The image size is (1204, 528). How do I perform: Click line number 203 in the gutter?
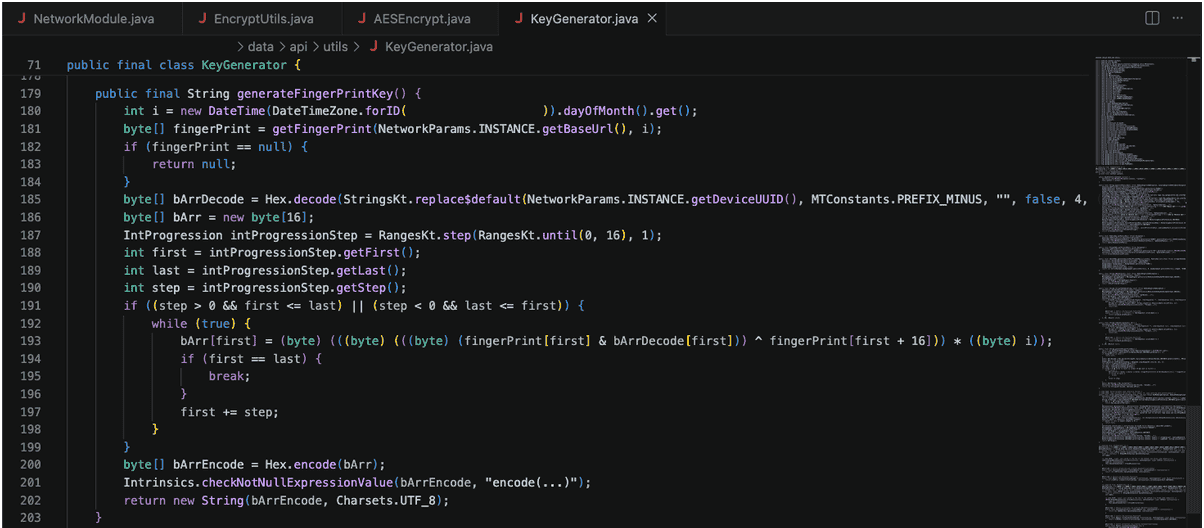[x=30, y=518]
